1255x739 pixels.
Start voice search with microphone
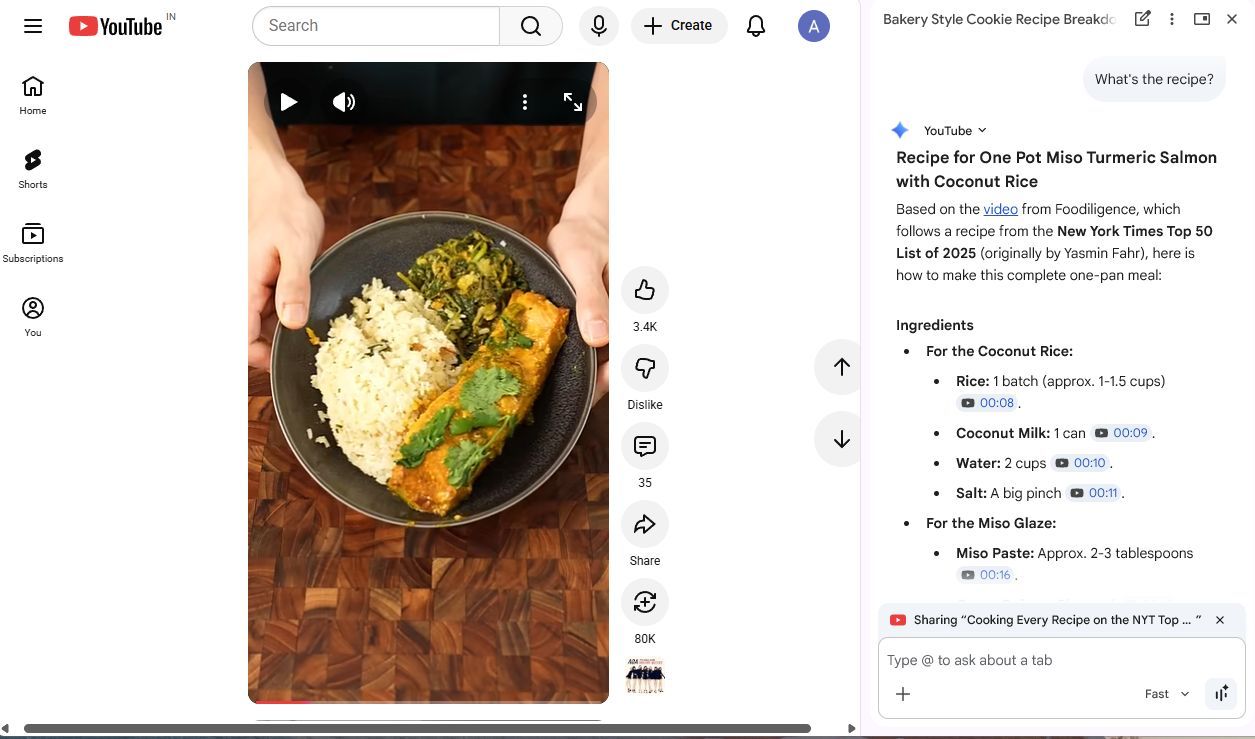599,26
